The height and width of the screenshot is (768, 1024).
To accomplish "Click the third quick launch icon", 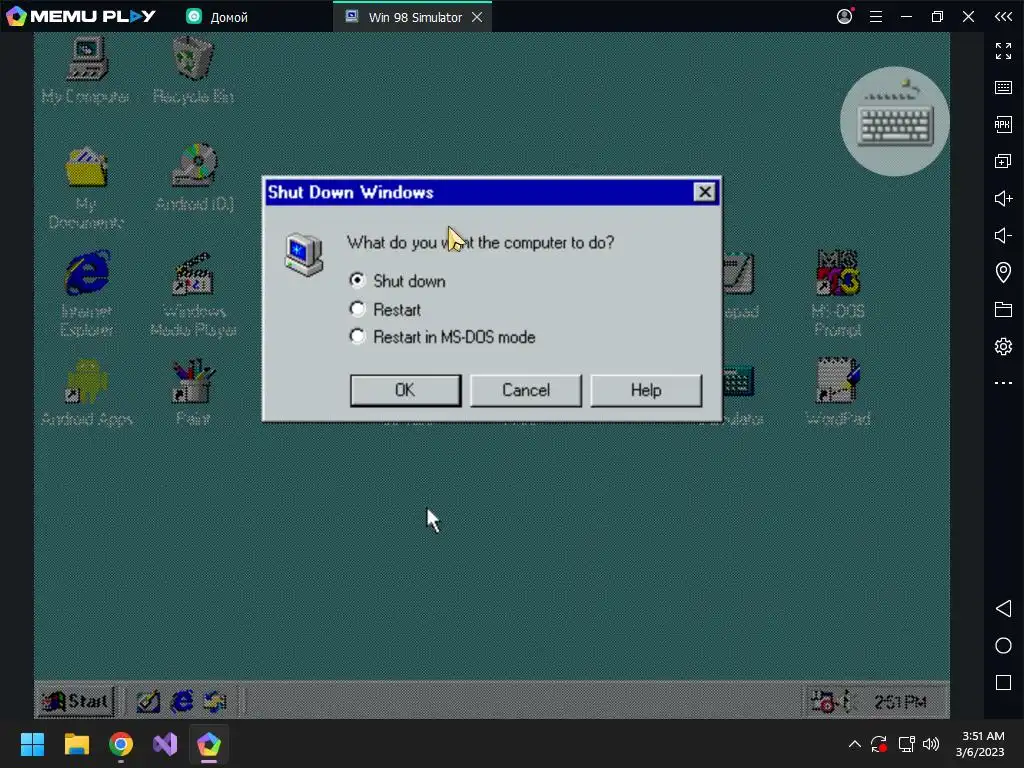I will point(215,702).
